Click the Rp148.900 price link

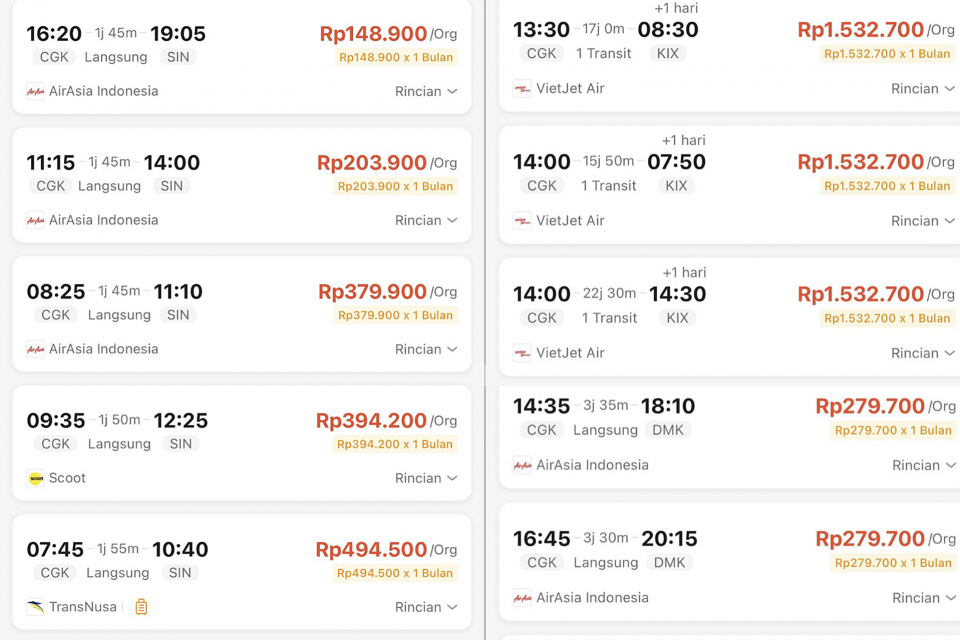pyautogui.click(x=373, y=33)
